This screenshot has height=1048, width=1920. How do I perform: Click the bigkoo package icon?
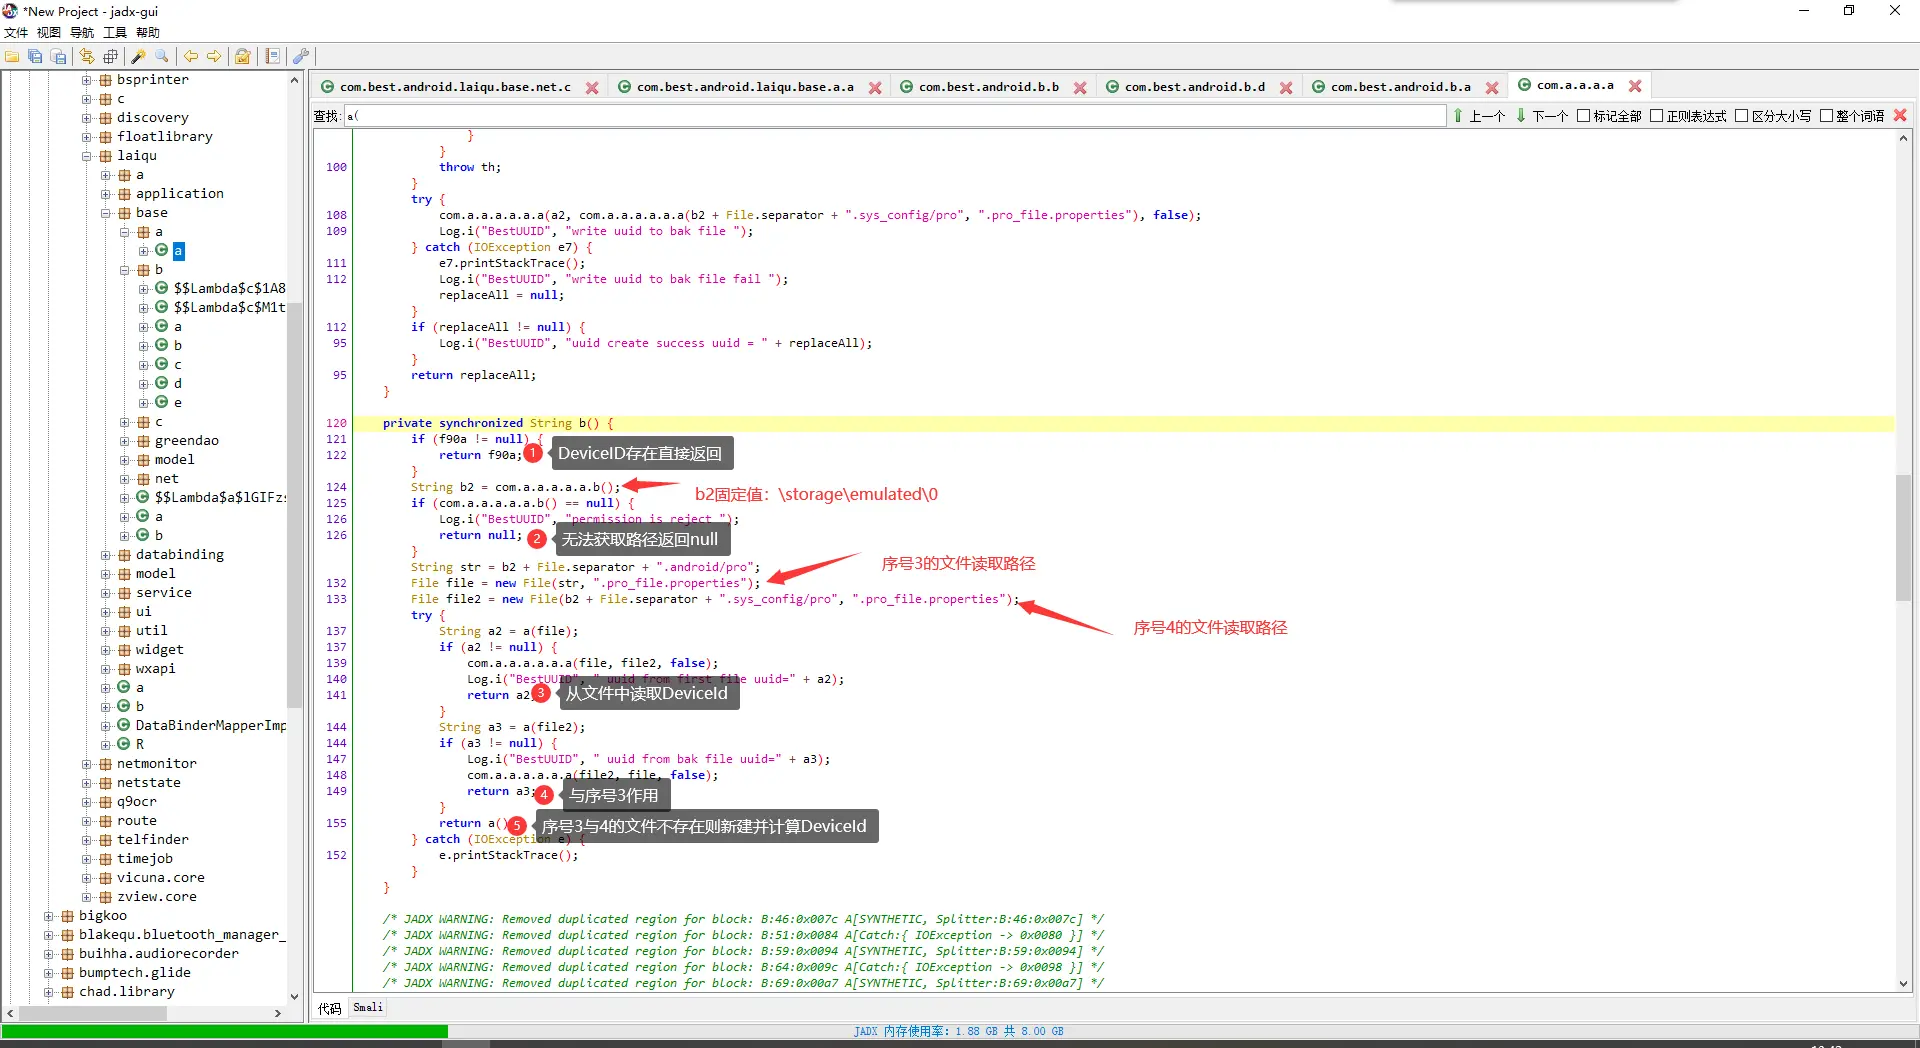67,916
